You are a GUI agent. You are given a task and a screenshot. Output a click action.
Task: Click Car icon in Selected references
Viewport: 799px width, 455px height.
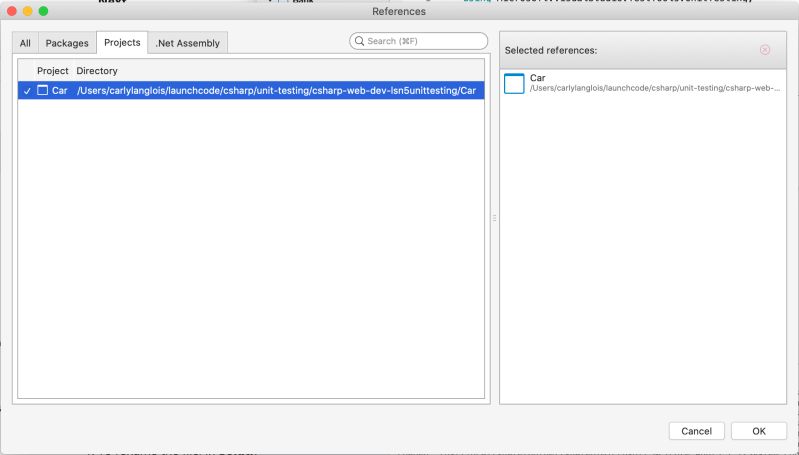tap(514, 84)
